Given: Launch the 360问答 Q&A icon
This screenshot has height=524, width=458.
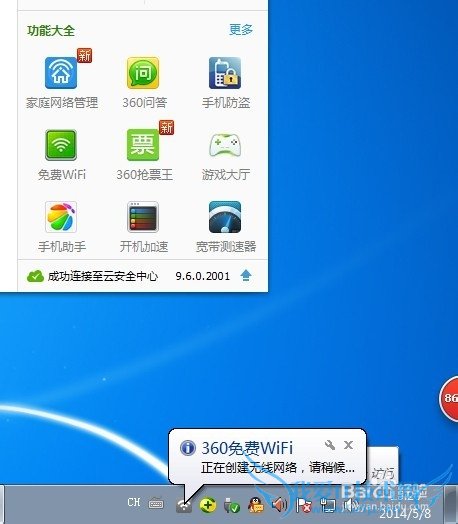Looking at the screenshot, I should (x=143, y=73).
